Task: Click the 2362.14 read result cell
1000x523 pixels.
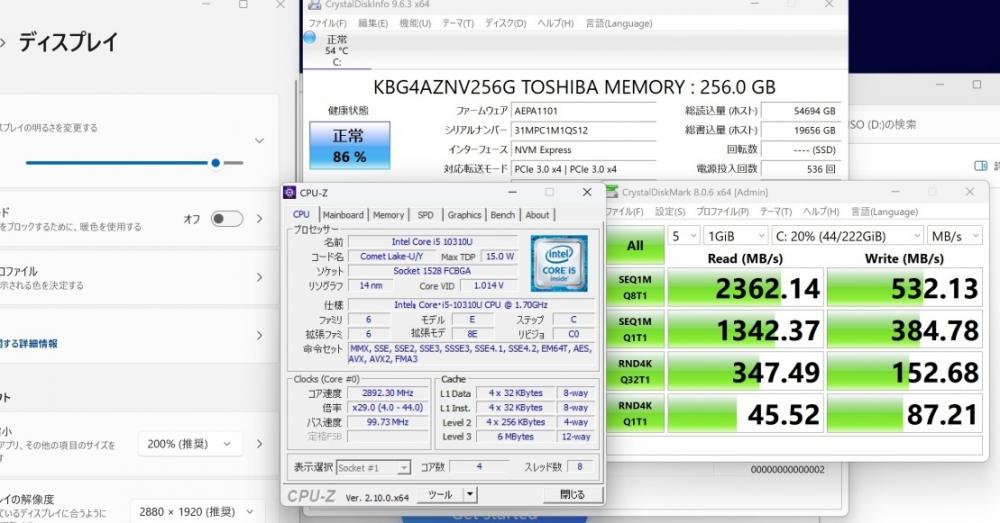Action: click(x=745, y=288)
